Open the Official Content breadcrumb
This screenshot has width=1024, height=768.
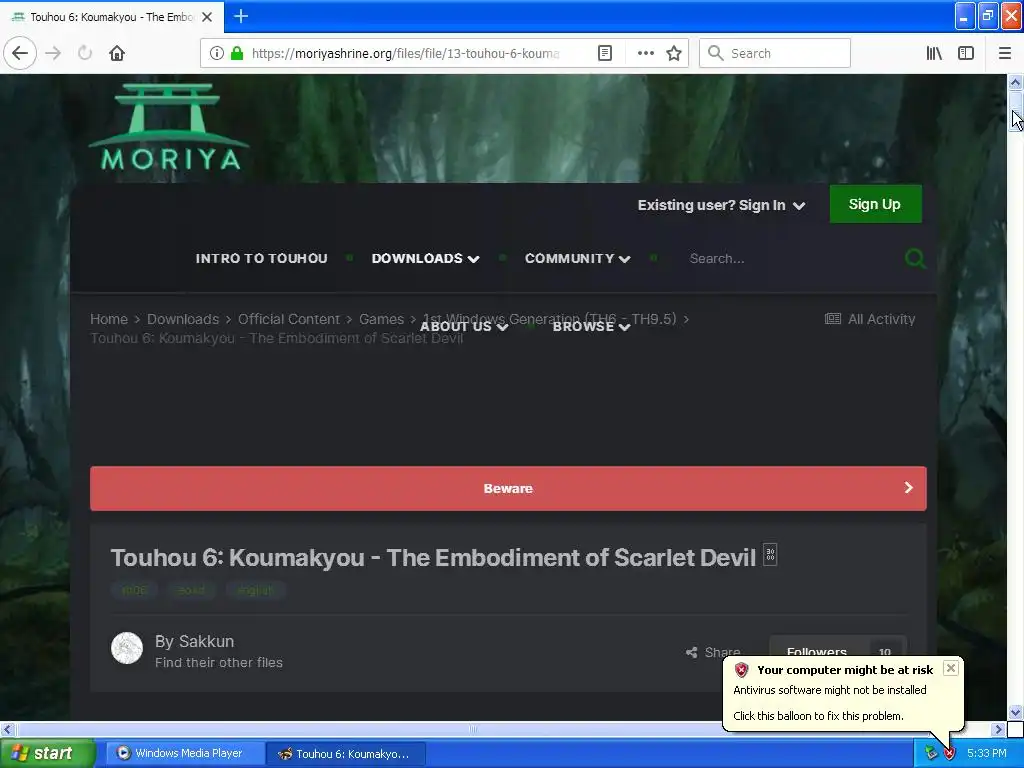tap(289, 319)
